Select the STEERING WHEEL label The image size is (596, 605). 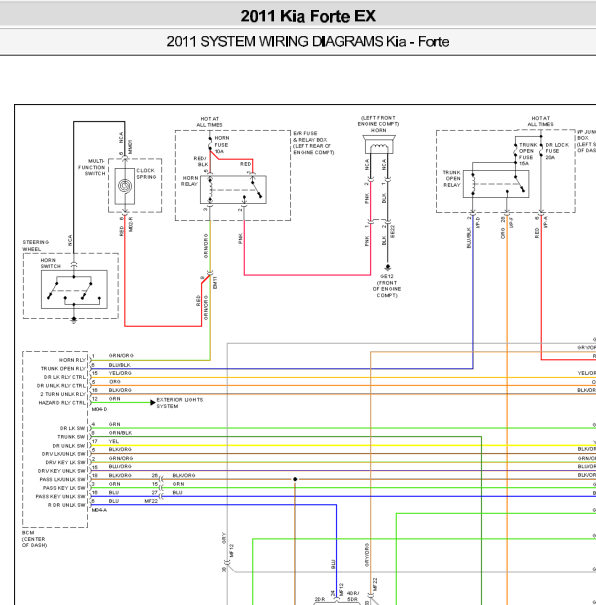(x=35, y=245)
